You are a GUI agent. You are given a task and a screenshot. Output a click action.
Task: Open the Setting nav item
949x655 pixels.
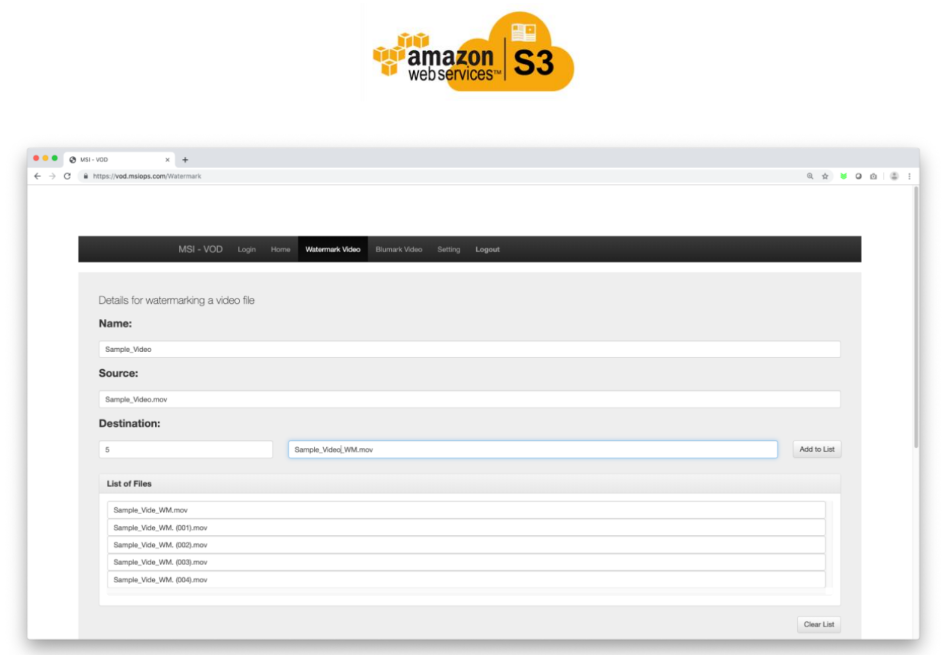coord(448,249)
